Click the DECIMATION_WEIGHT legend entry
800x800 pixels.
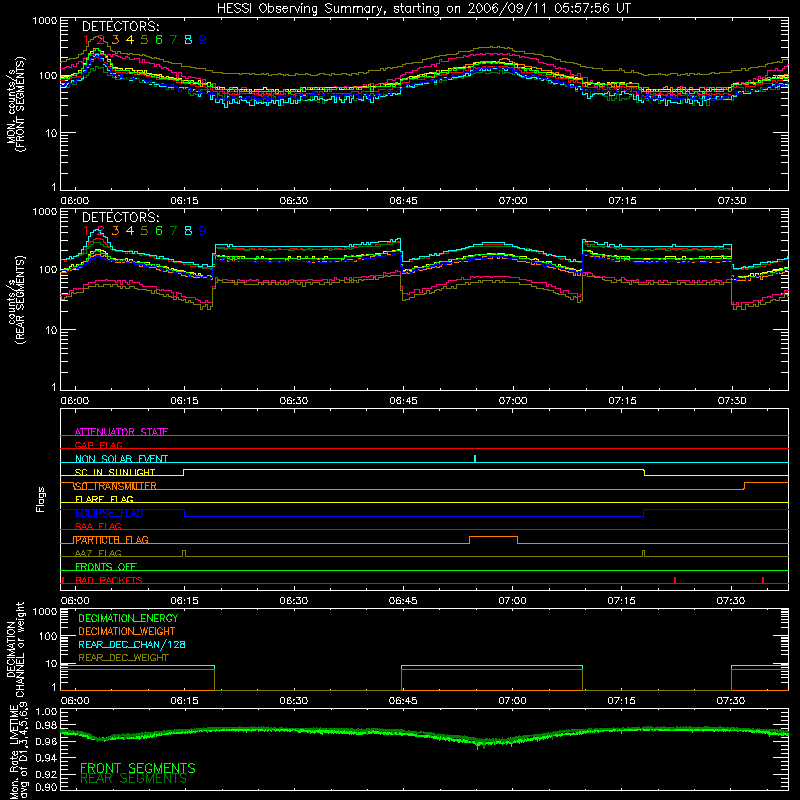[x=127, y=631]
